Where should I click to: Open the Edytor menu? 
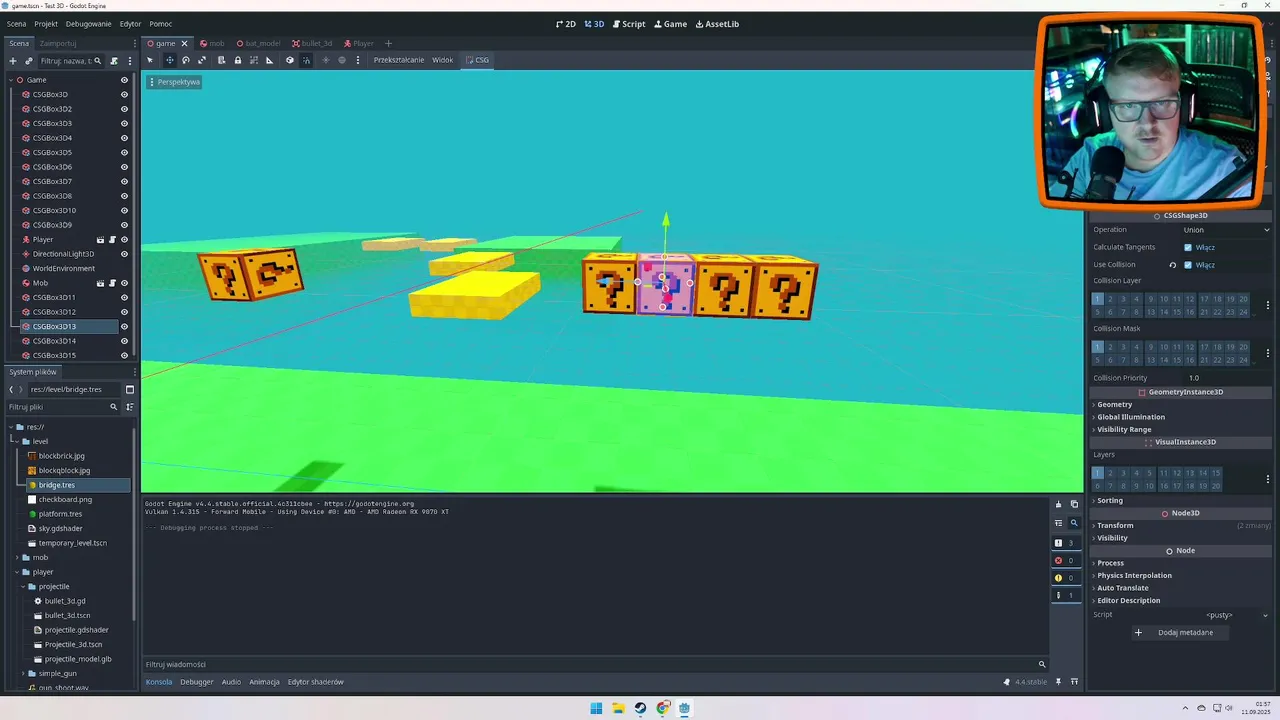tap(130, 24)
